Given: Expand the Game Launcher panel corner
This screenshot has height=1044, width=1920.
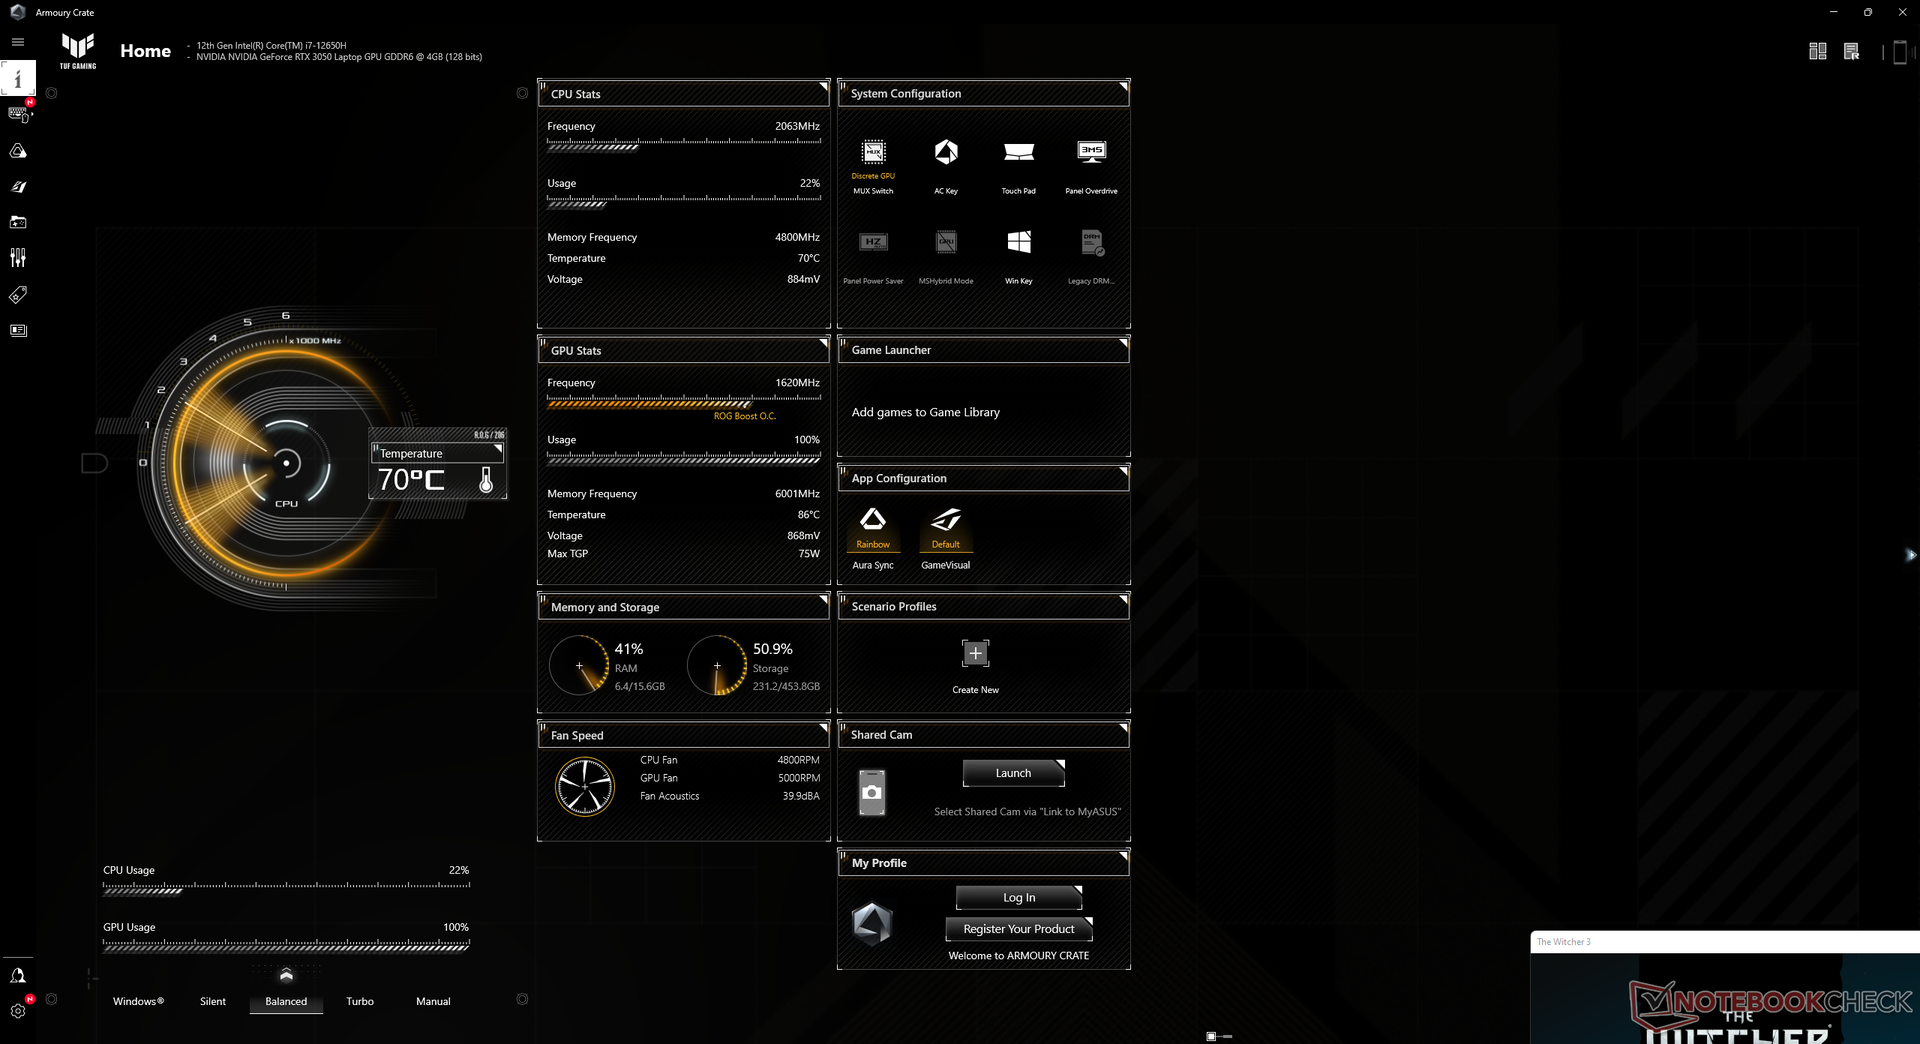Looking at the screenshot, I should pyautogui.click(x=1123, y=343).
